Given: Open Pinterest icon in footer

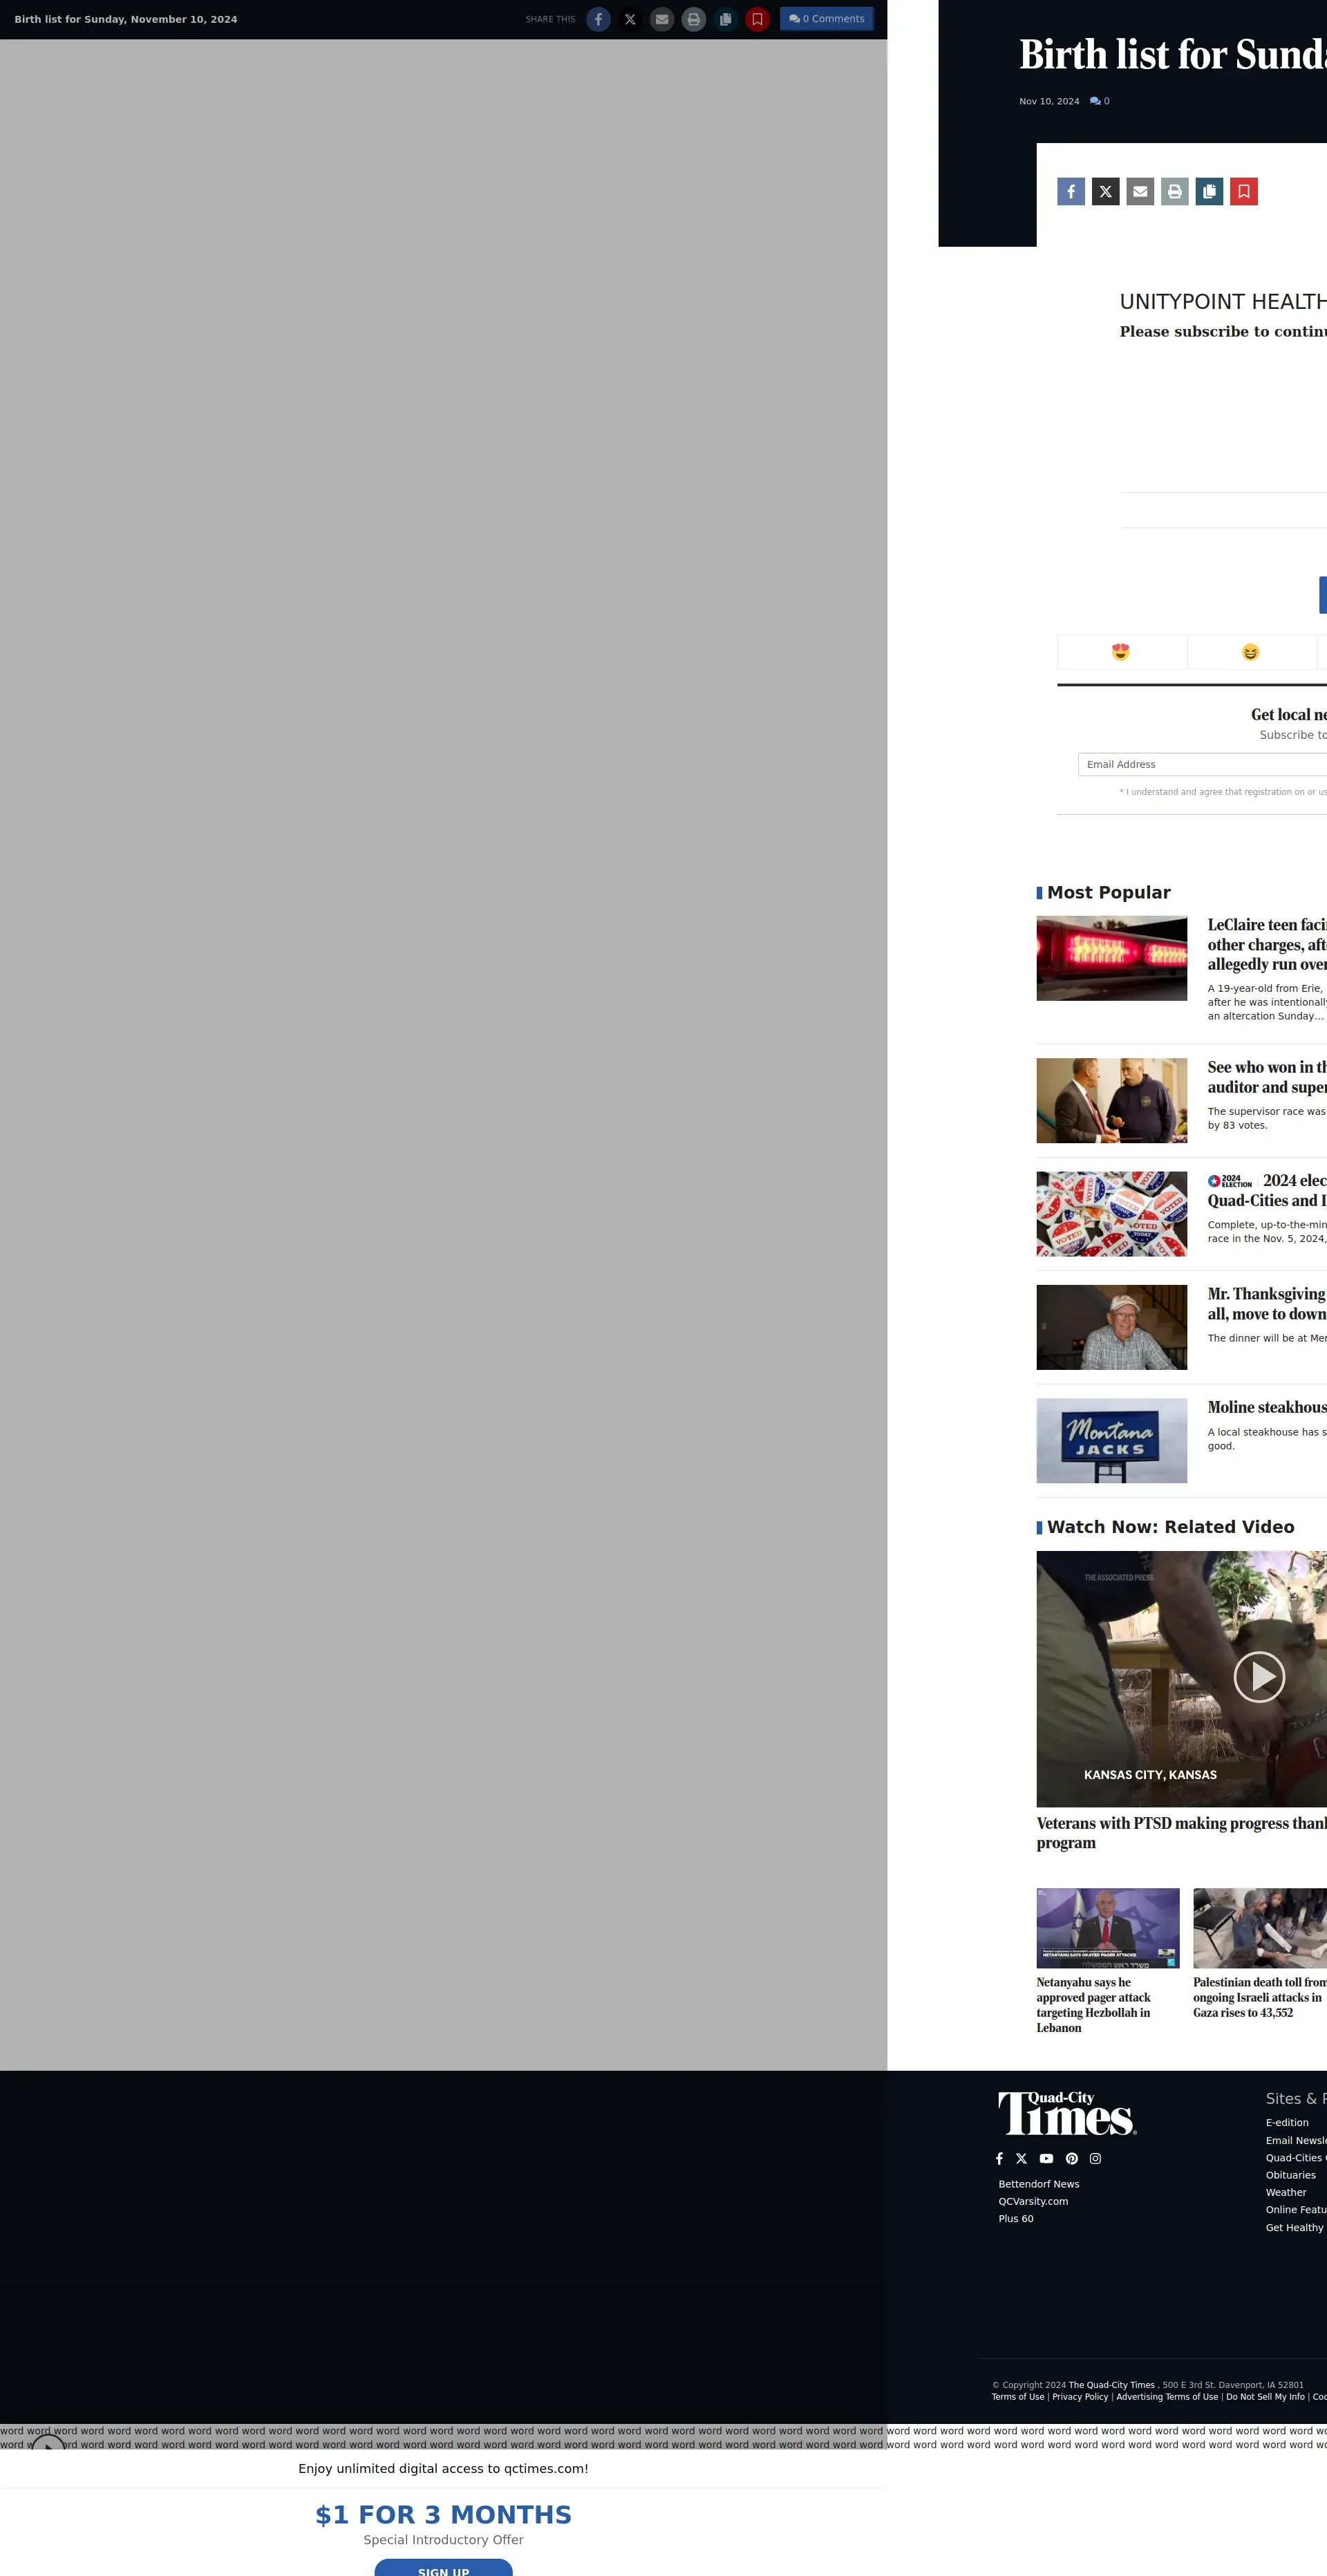Looking at the screenshot, I should pyautogui.click(x=1071, y=2158).
